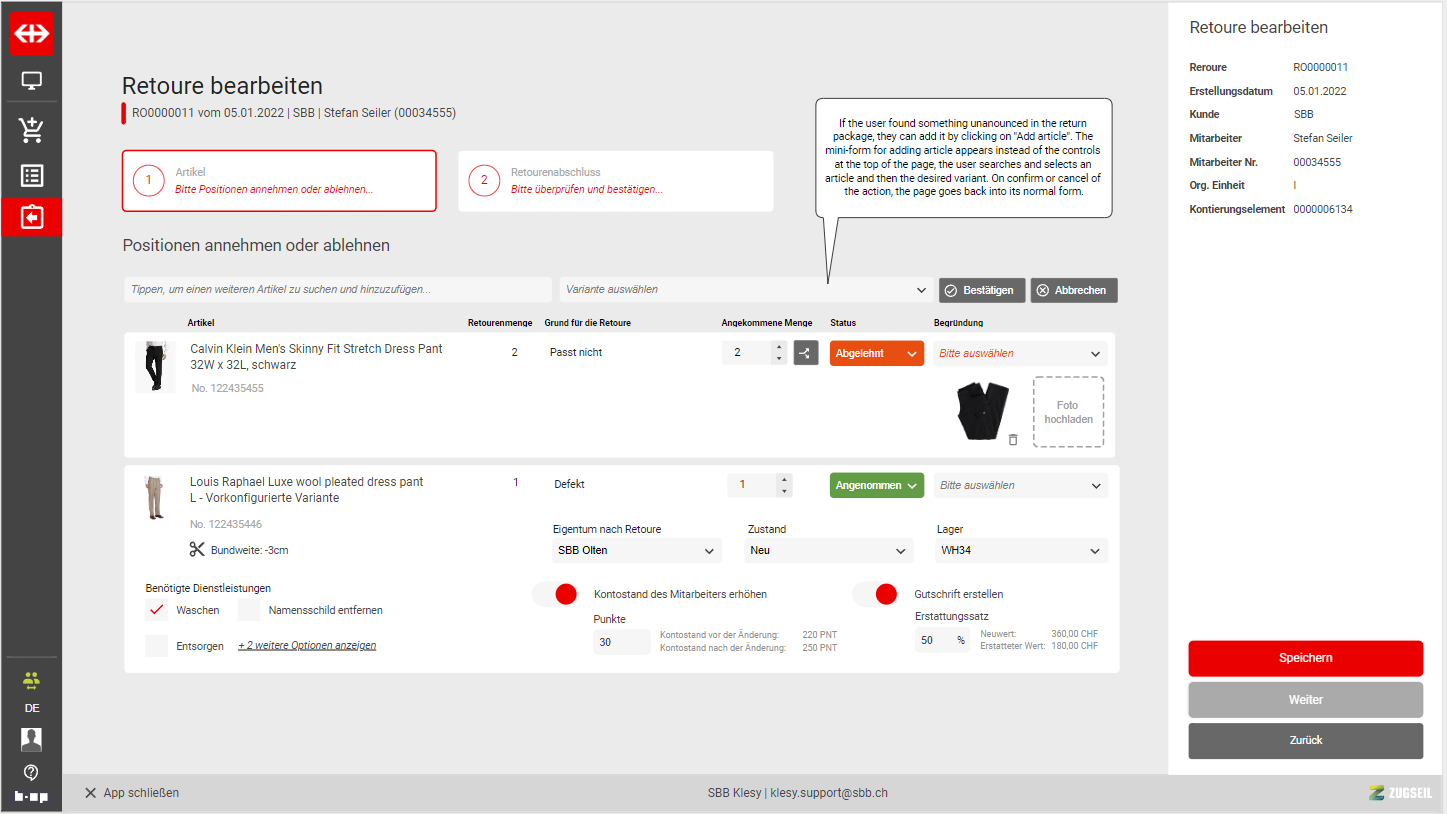Expand the Abgelehnt status dropdown
This screenshot has width=1447, height=814.
(x=876, y=353)
